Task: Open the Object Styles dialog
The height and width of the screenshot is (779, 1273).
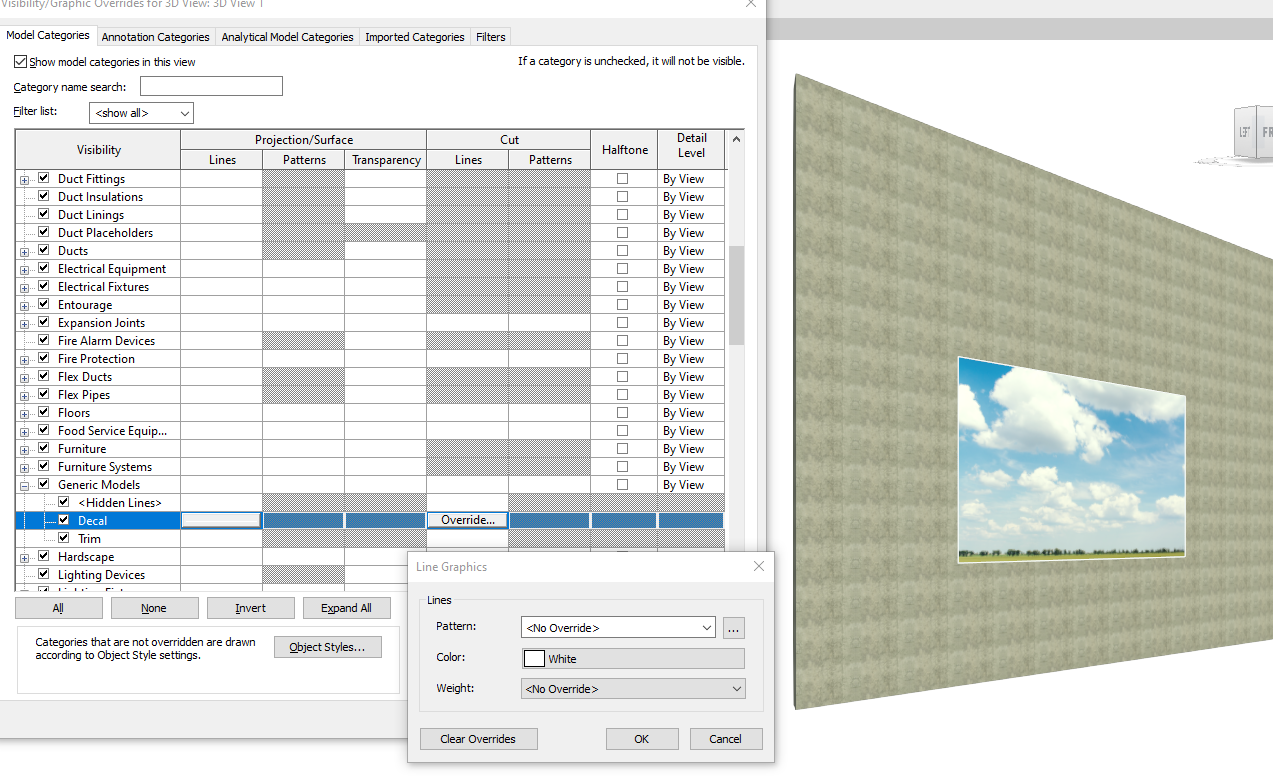Action: pyautogui.click(x=327, y=646)
